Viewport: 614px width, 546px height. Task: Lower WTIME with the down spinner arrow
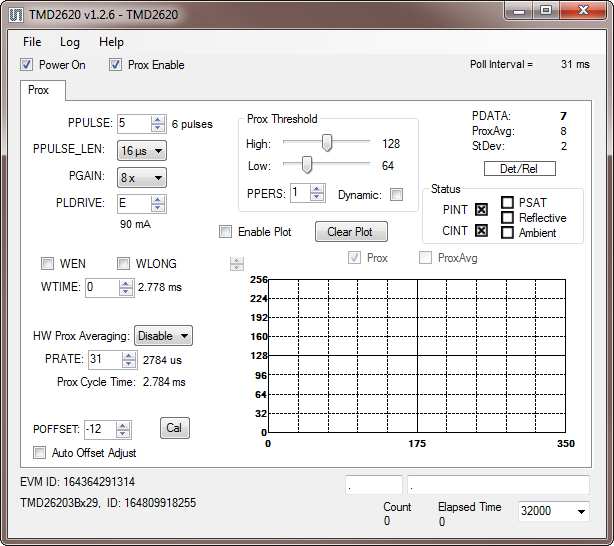126,291
